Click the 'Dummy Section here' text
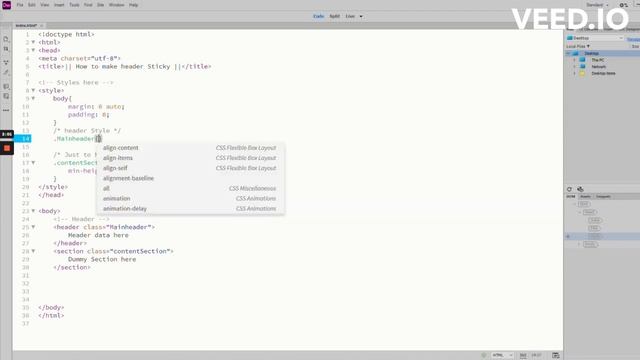 click(x=102, y=259)
